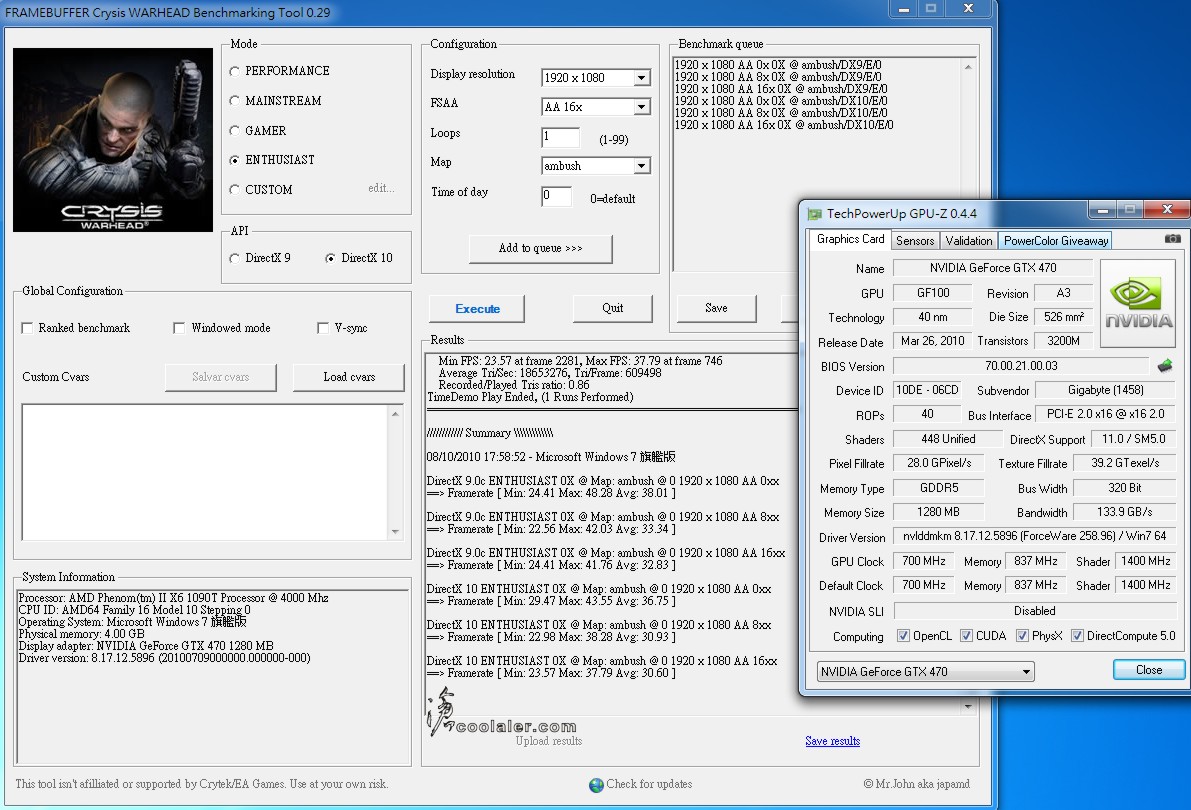The image size is (1191, 810).
Task: Click the BIOS save chip icon in GPU-Z
Action: click(1164, 366)
